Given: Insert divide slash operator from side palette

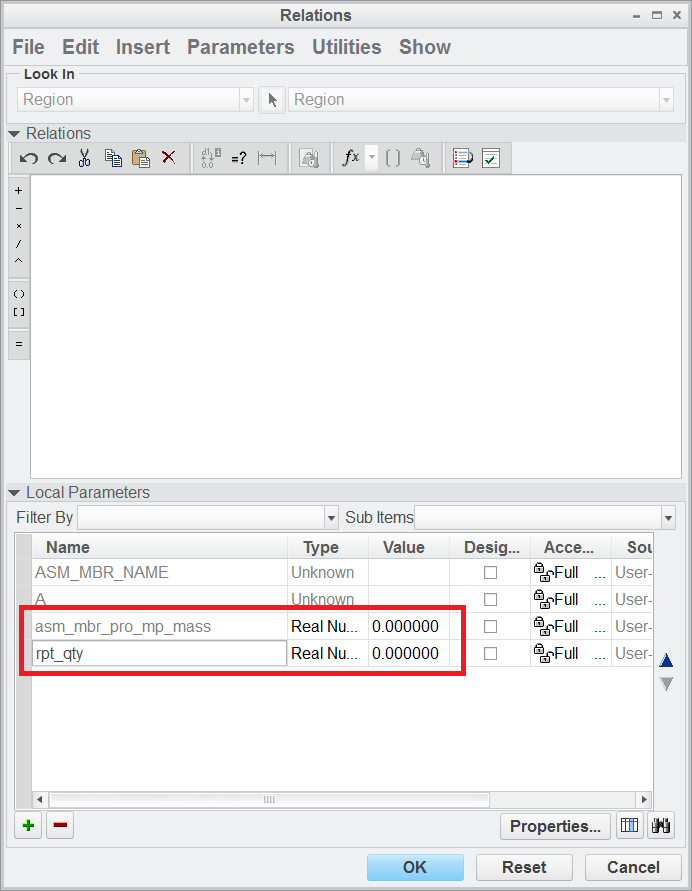Looking at the screenshot, I should (19, 244).
